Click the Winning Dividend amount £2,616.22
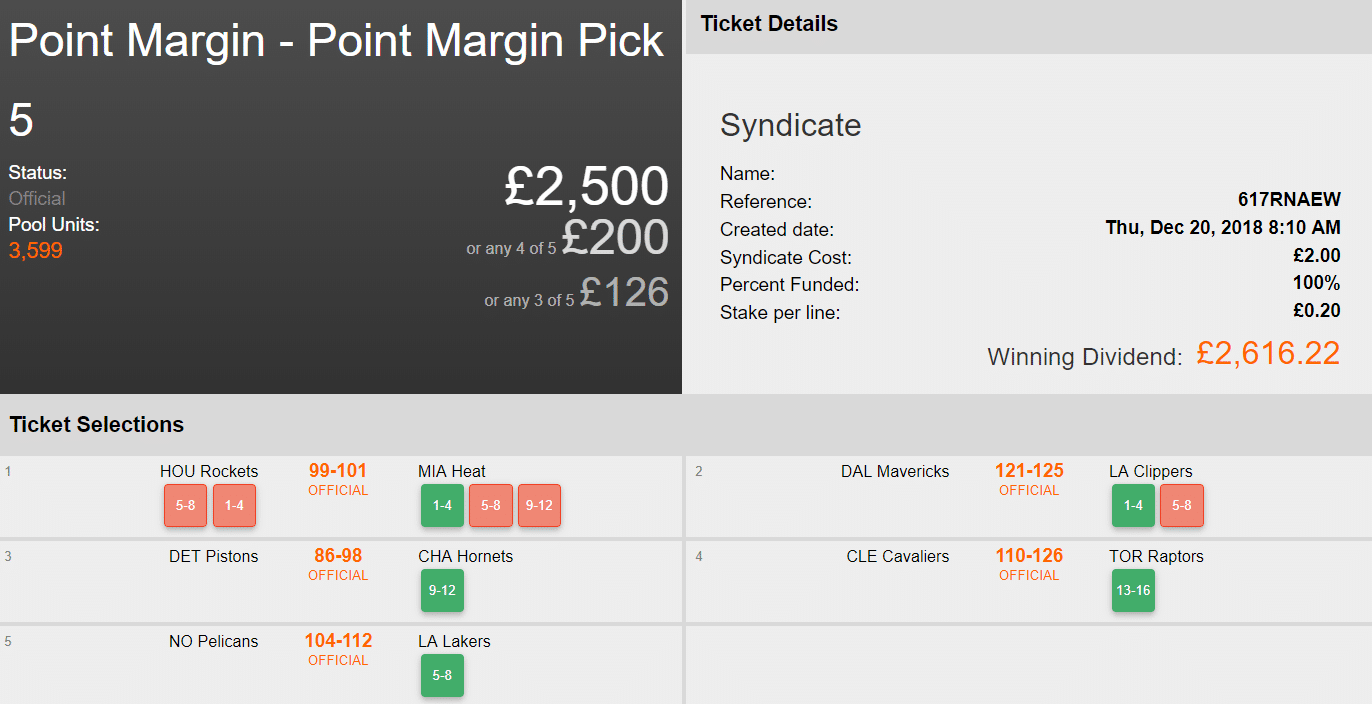 [1268, 353]
